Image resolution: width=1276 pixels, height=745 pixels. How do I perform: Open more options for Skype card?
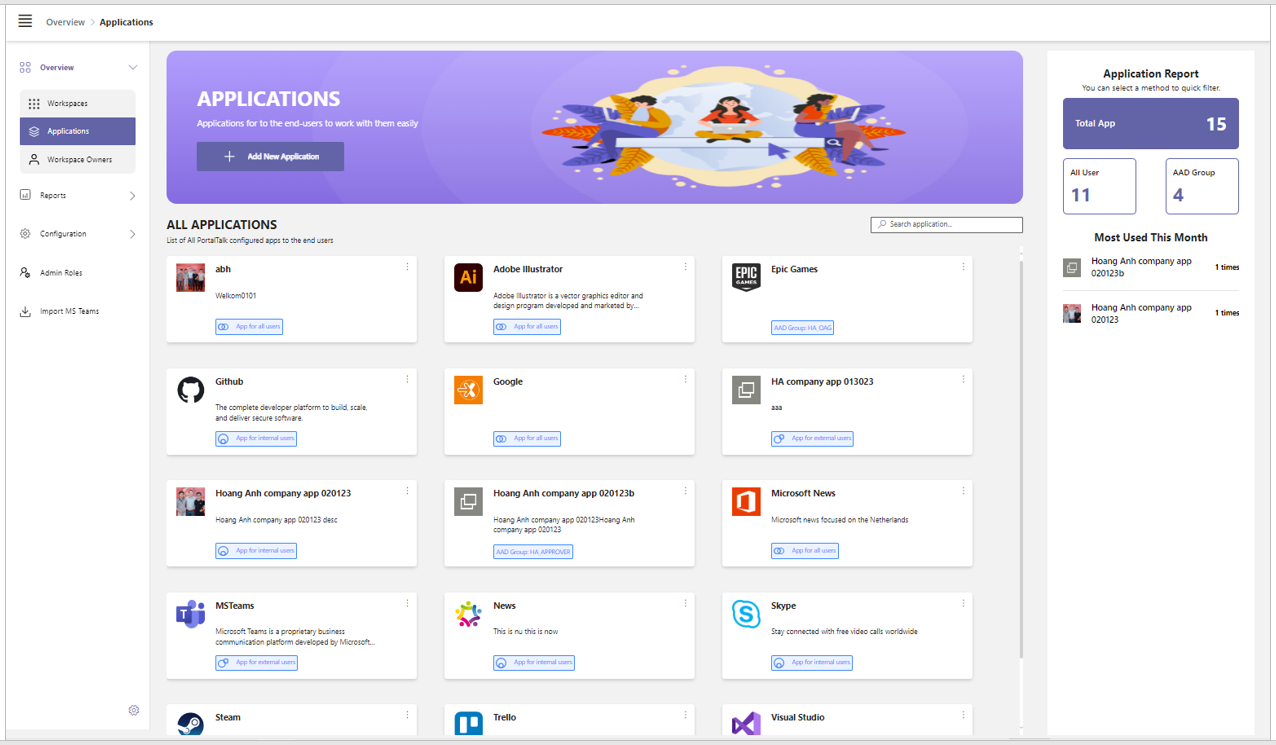pos(963,603)
